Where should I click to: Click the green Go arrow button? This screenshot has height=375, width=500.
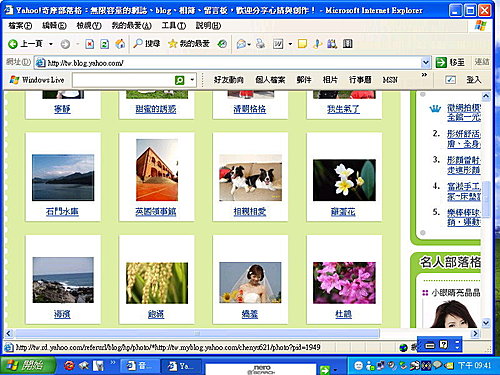click(x=441, y=62)
